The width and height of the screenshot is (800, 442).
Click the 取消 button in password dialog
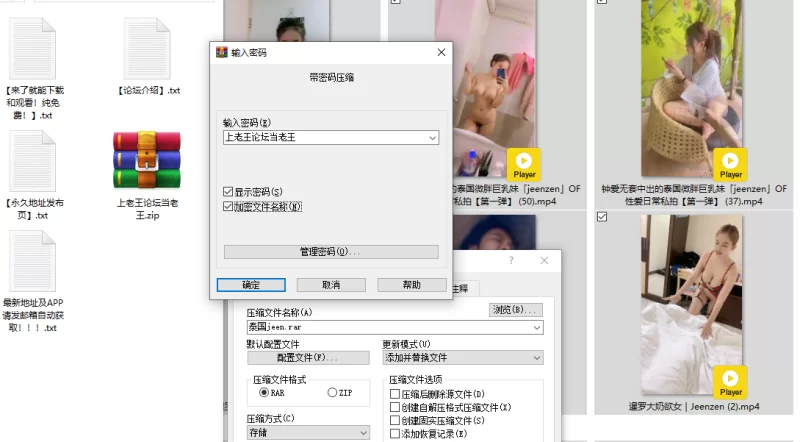tap(331, 285)
